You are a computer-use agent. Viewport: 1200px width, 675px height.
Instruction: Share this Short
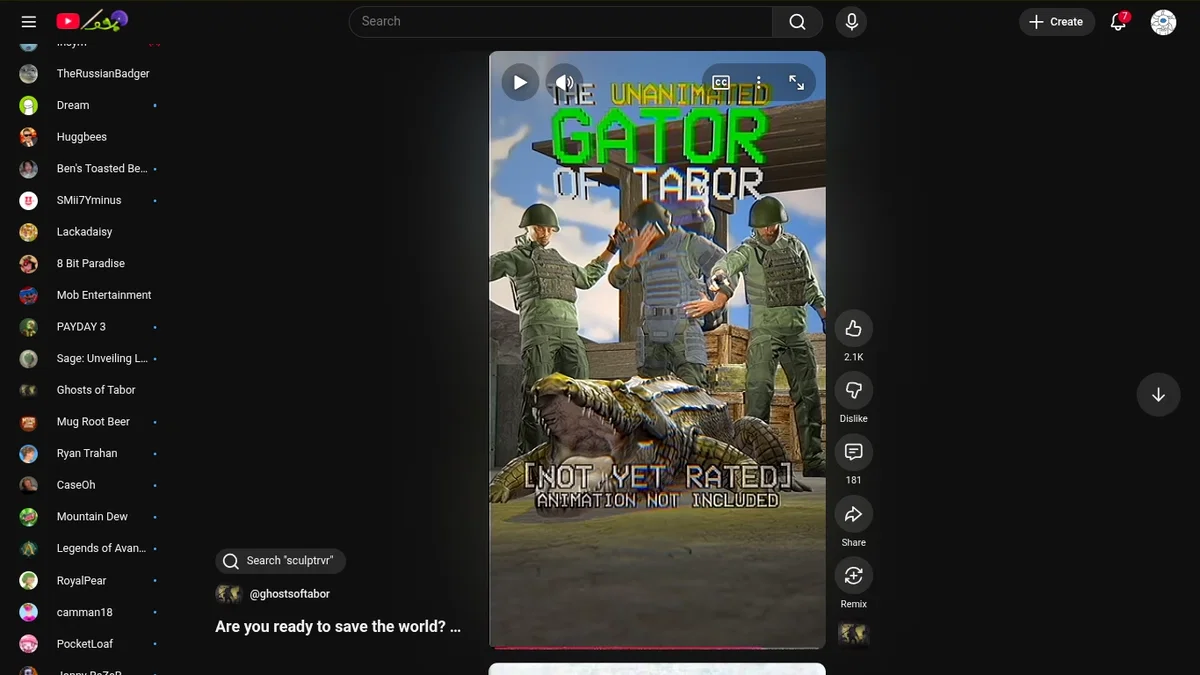853,514
